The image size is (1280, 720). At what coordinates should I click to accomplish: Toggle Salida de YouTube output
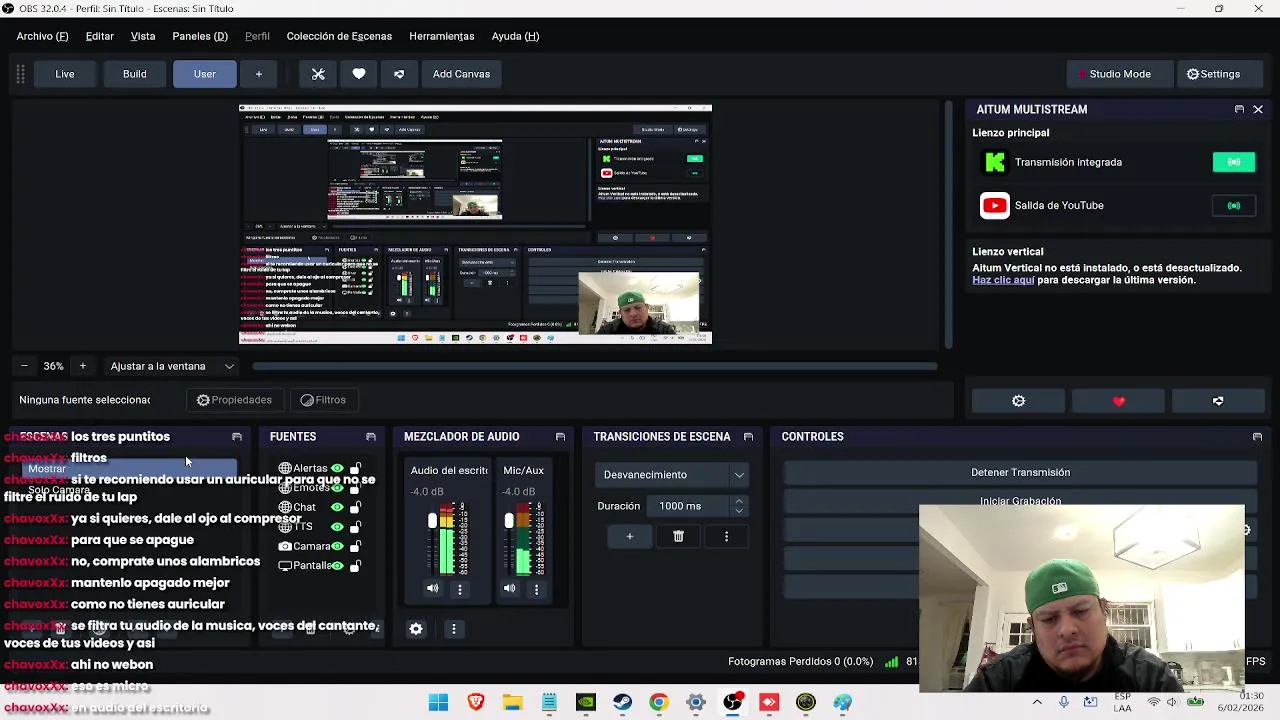(1234, 205)
